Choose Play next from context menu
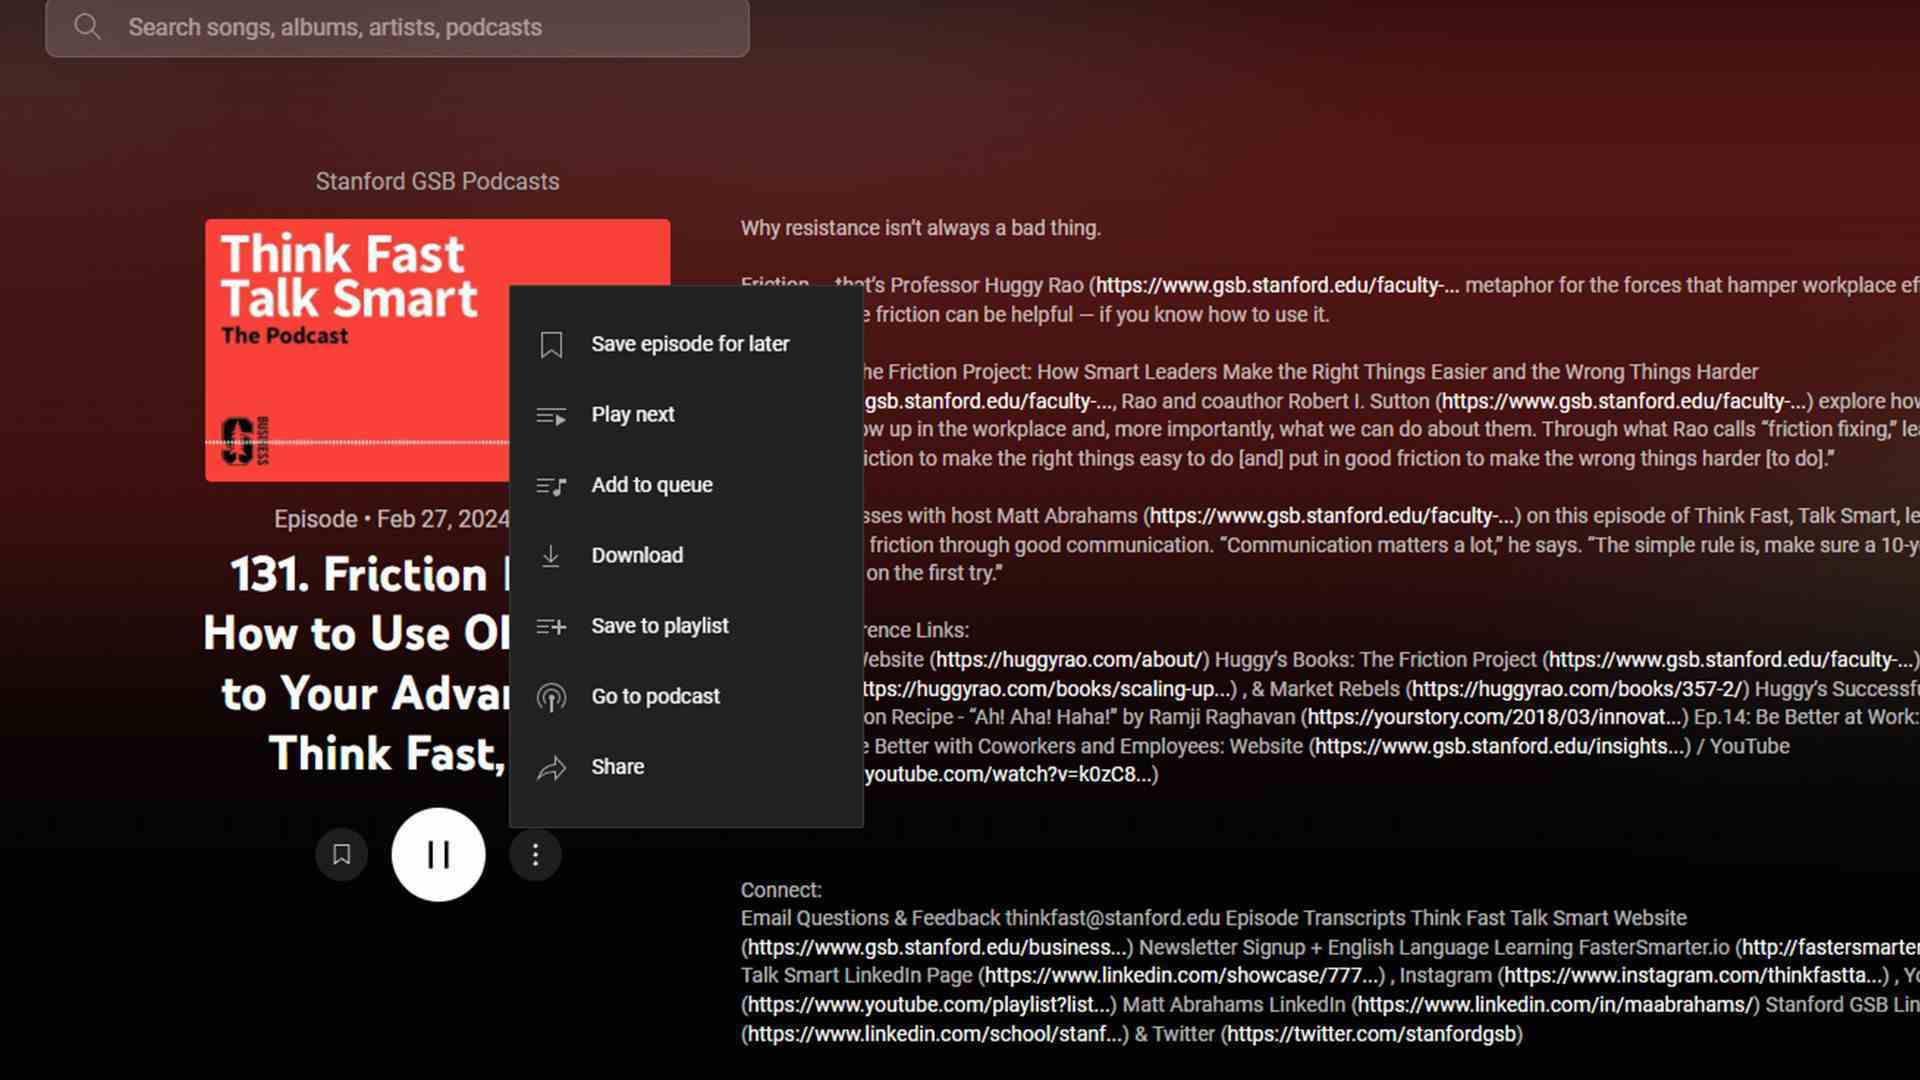Screen dimensions: 1920x1080 (x=686, y=414)
